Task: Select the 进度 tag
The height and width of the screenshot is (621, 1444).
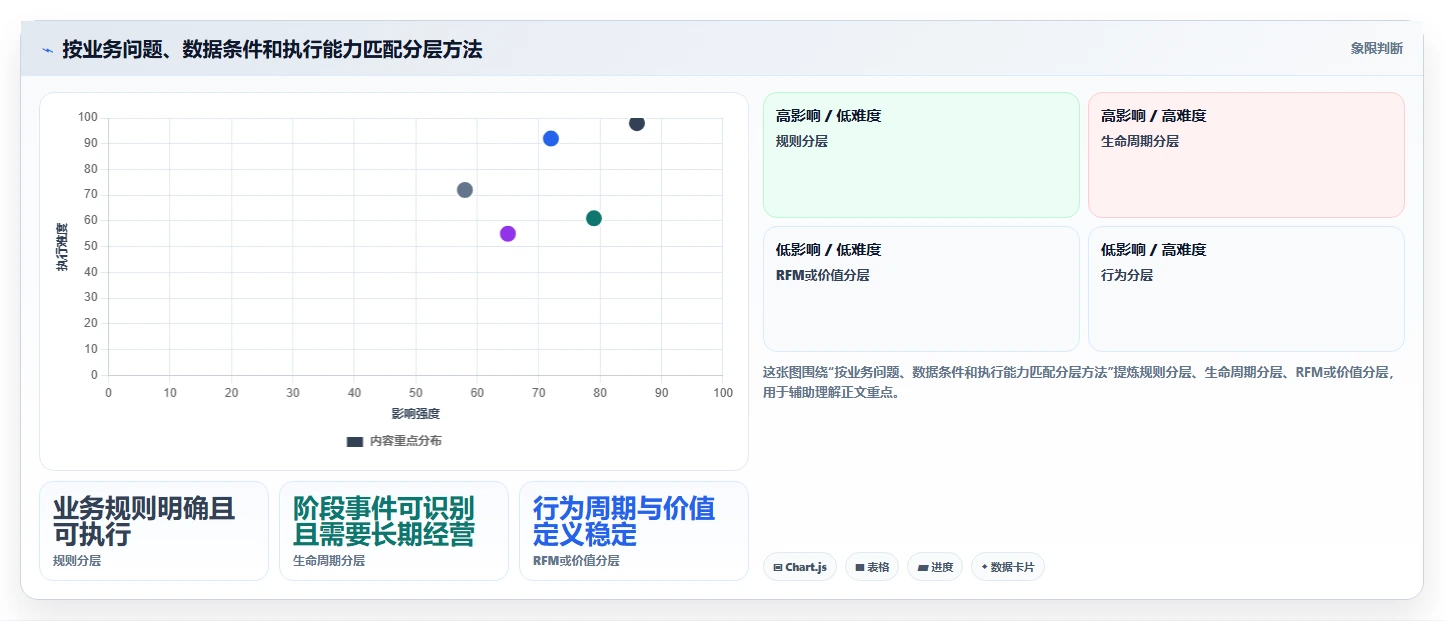Action: click(x=935, y=567)
